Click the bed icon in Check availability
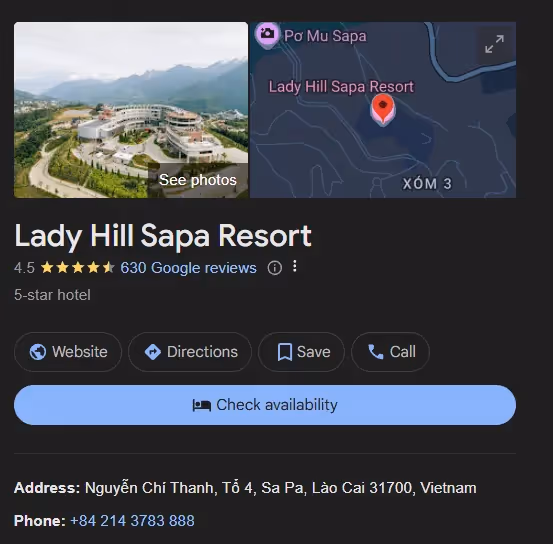This screenshot has height=544, width=553. point(202,405)
